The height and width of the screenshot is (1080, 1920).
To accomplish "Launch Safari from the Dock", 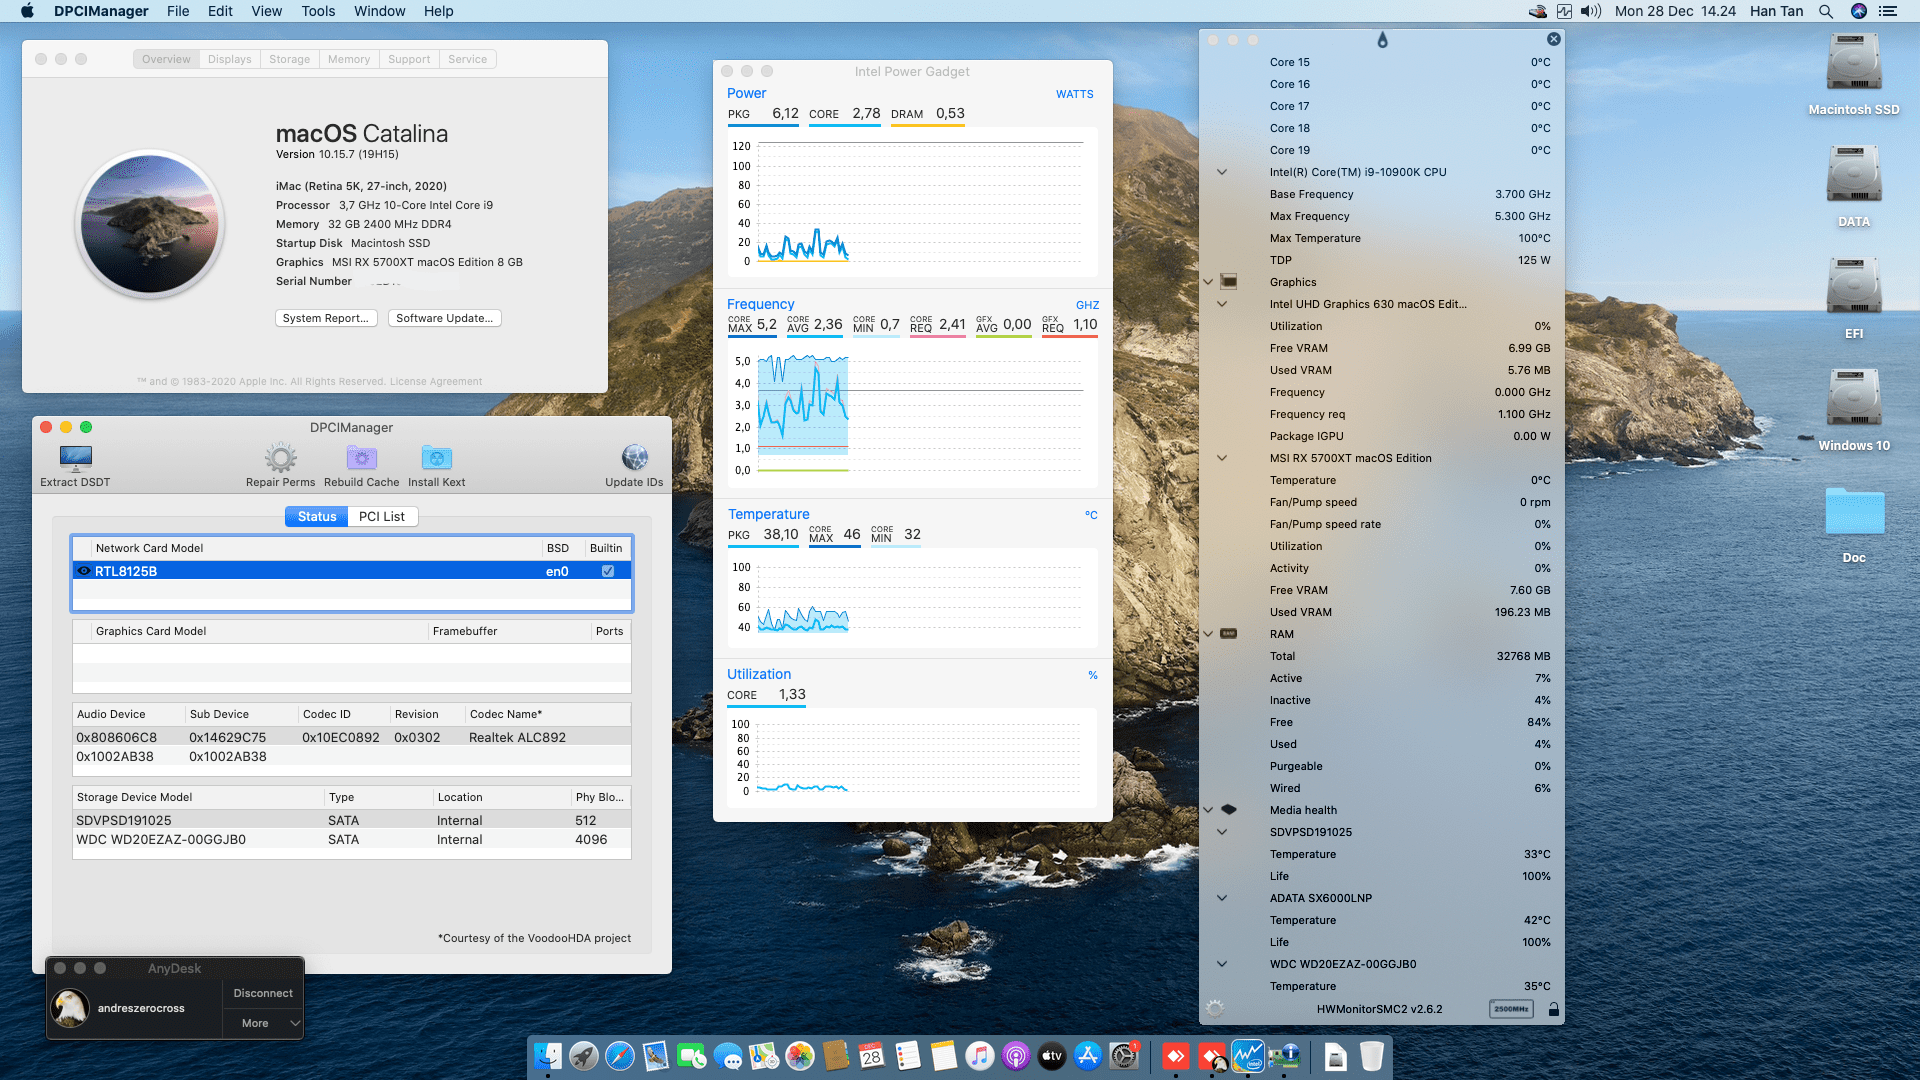I will coord(620,1056).
